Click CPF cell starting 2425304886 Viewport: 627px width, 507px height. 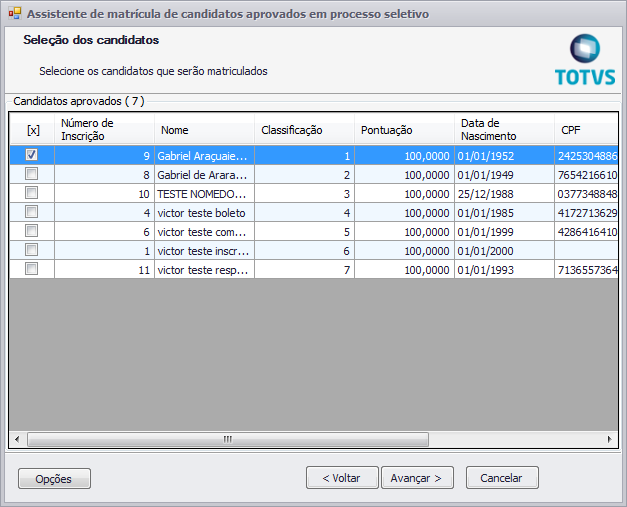click(586, 156)
